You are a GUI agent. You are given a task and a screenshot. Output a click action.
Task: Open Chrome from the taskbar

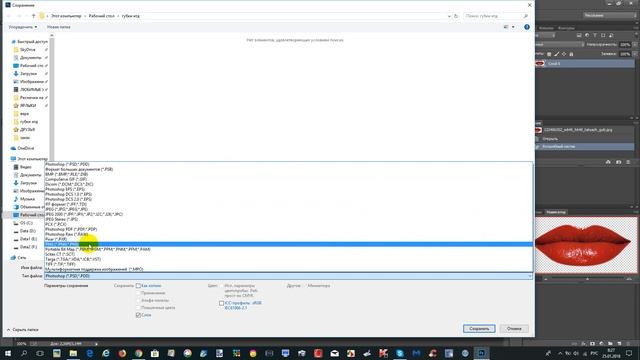pyautogui.click(x=138, y=353)
